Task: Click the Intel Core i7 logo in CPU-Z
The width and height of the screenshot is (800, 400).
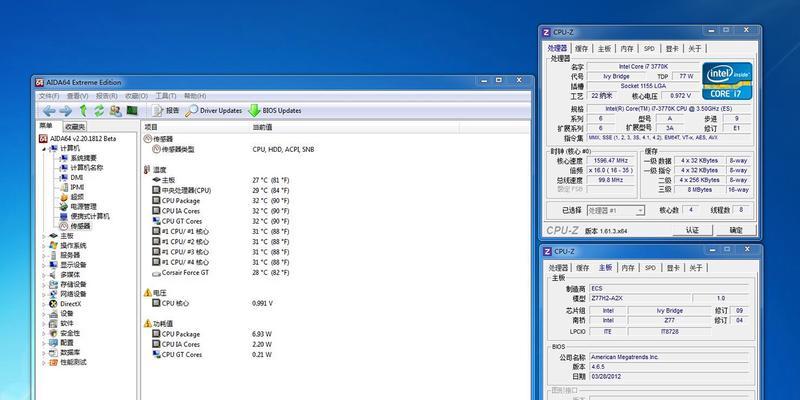Action: click(x=727, y=81)
